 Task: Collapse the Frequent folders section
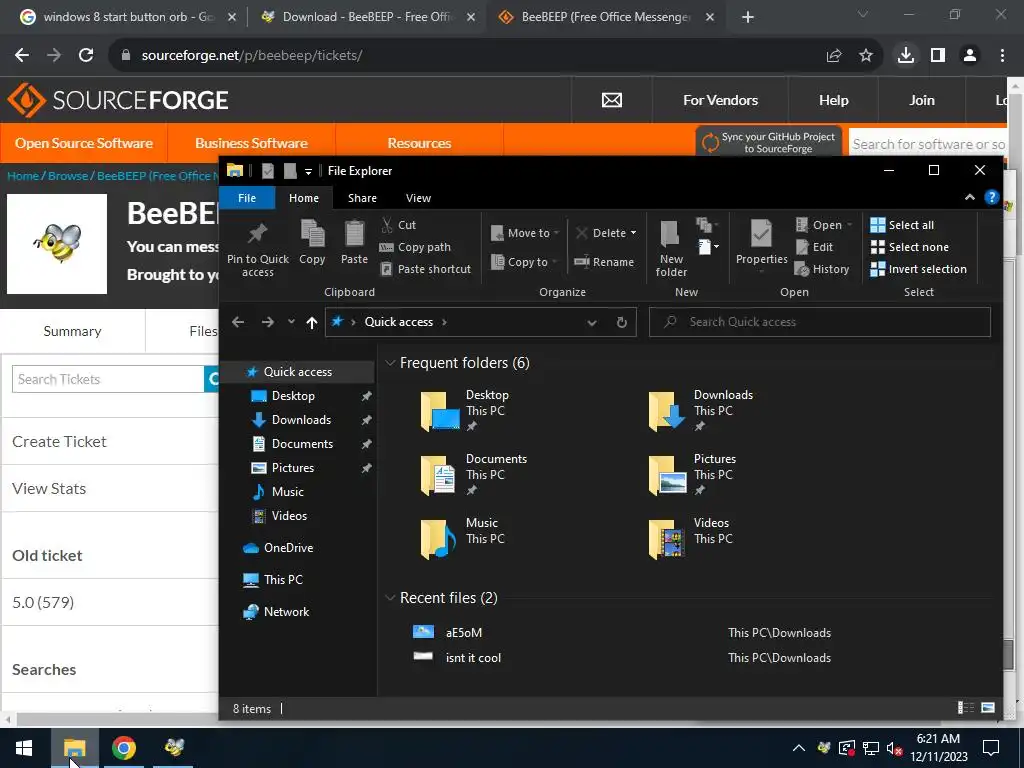391,362
